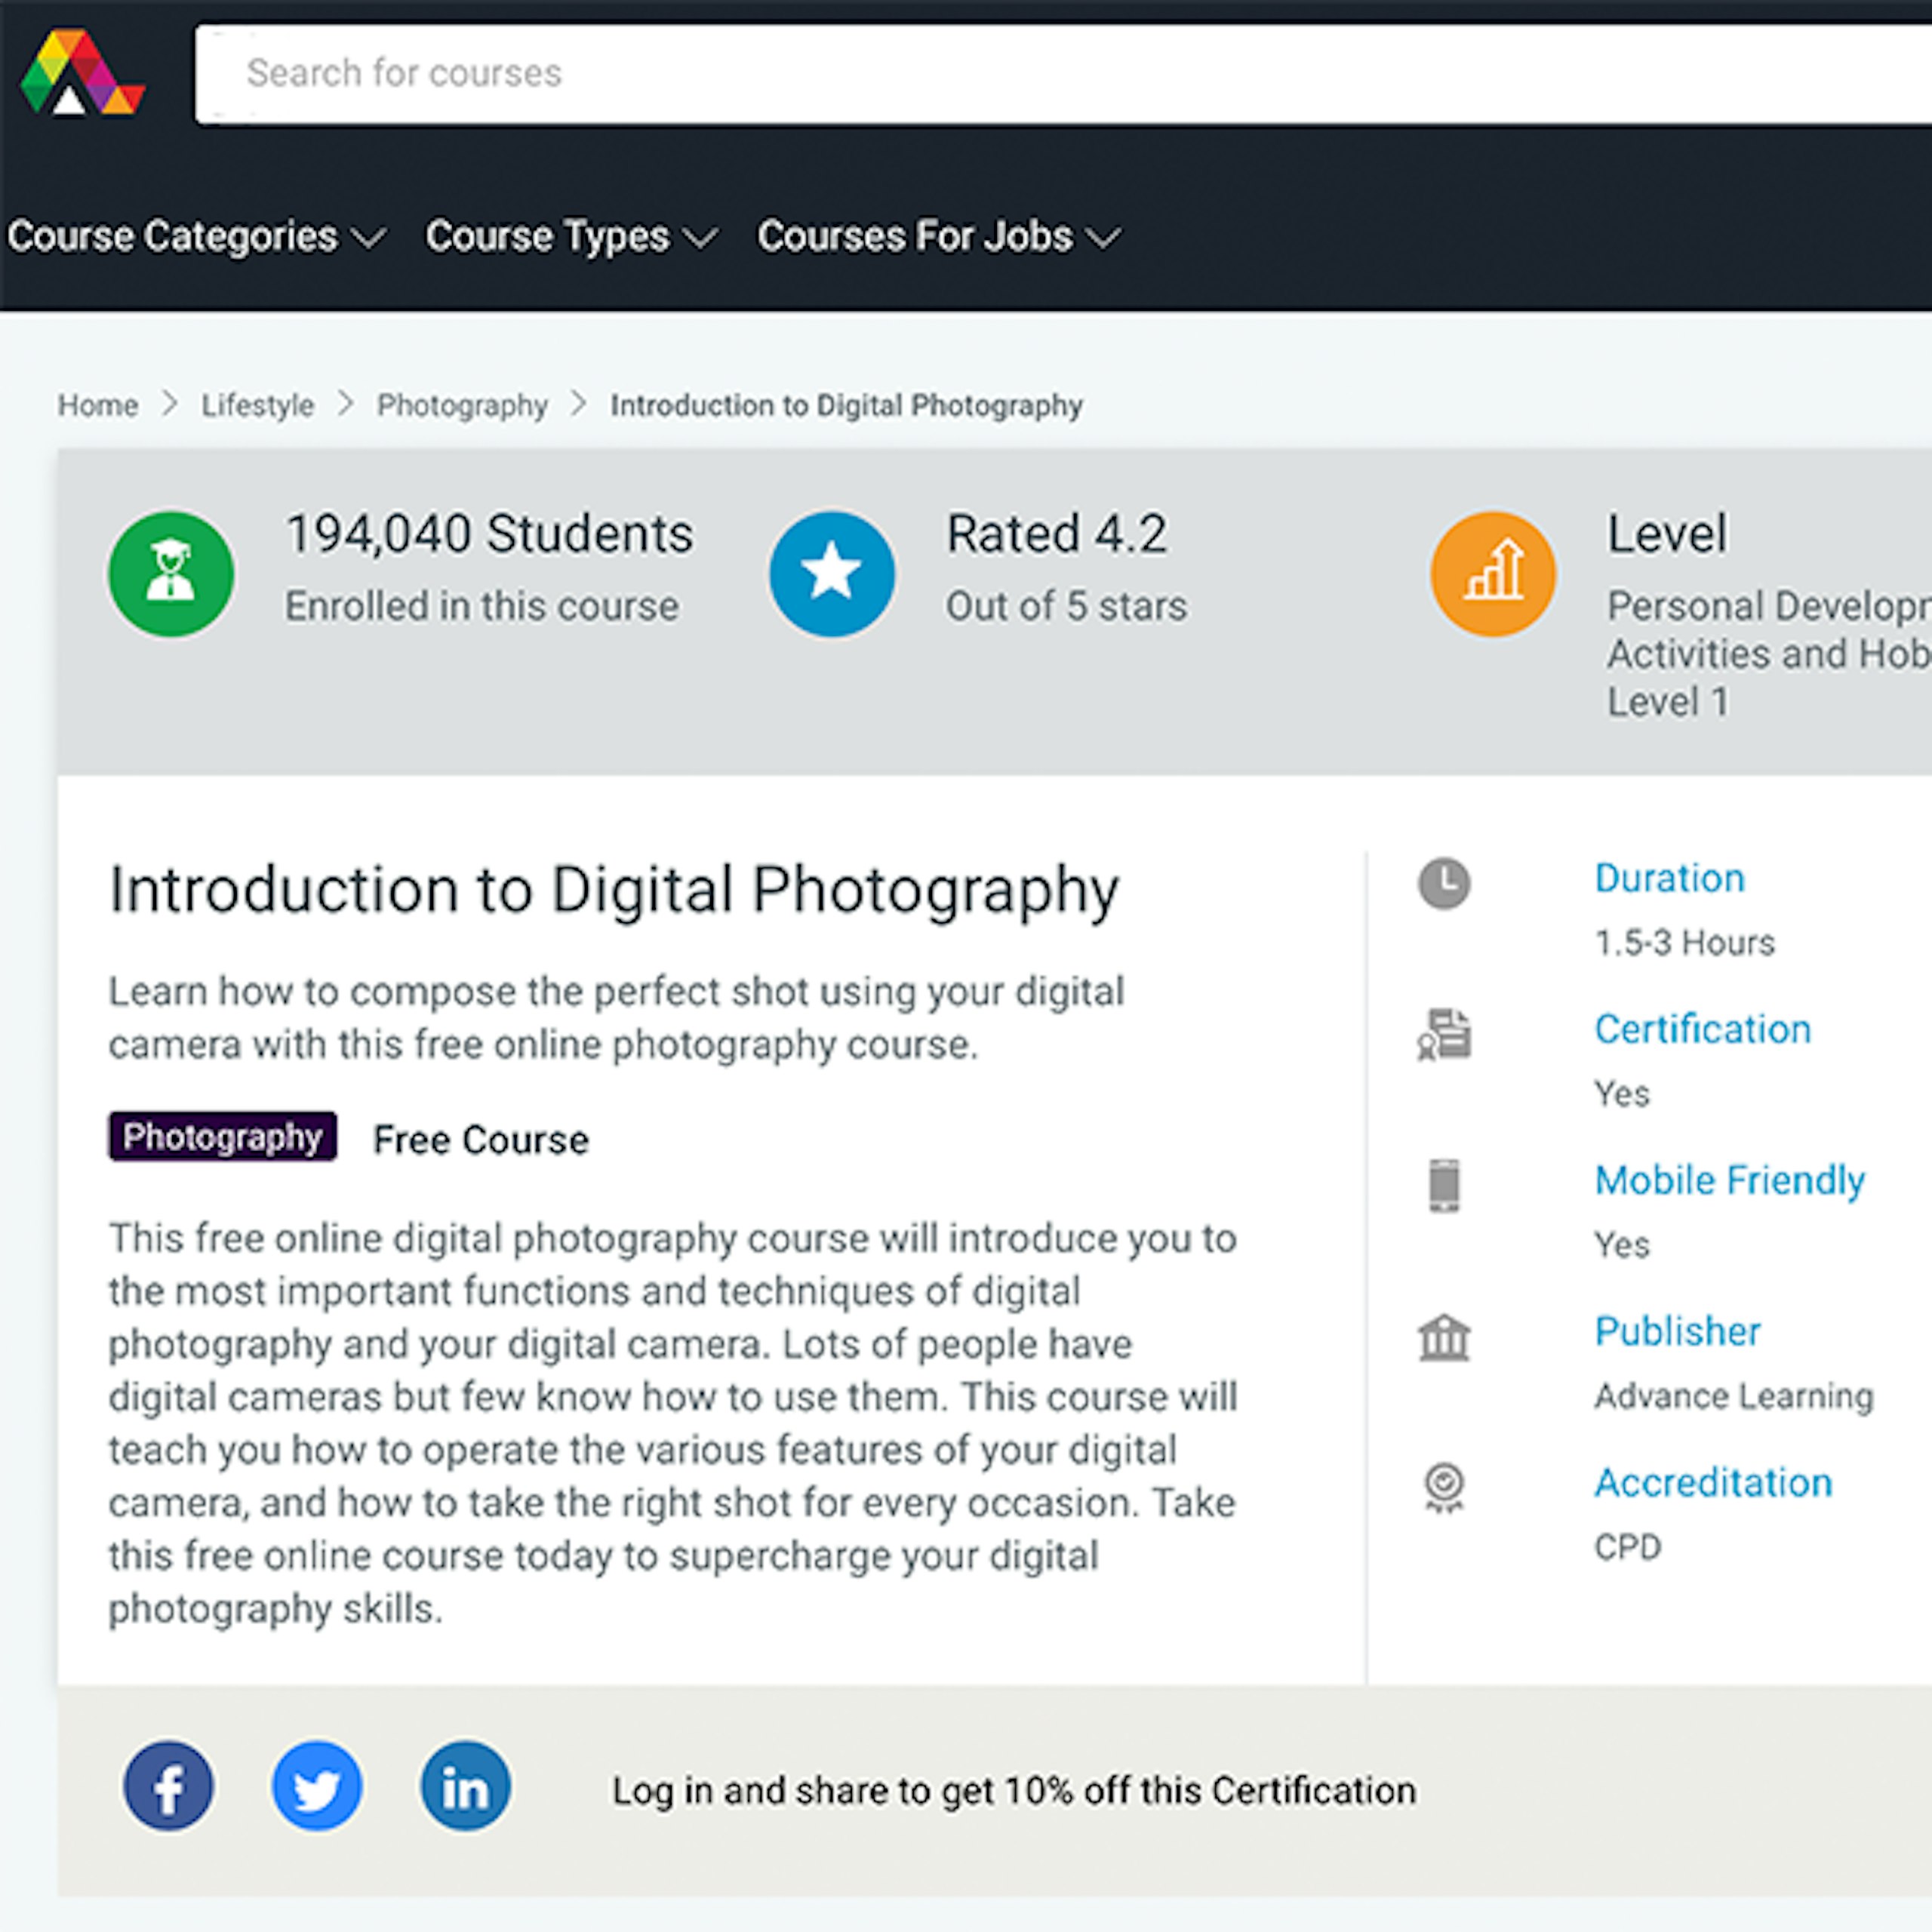Share the course on Twitter
1932x1932 pixels.
(317, 1786)
